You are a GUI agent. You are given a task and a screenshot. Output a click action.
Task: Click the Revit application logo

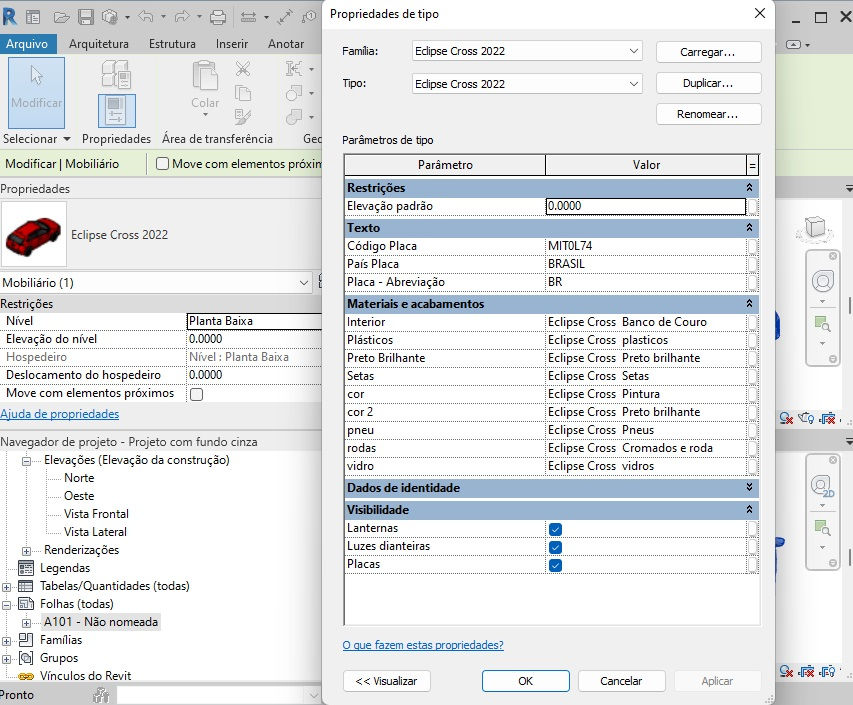click(x=9, y=17)
